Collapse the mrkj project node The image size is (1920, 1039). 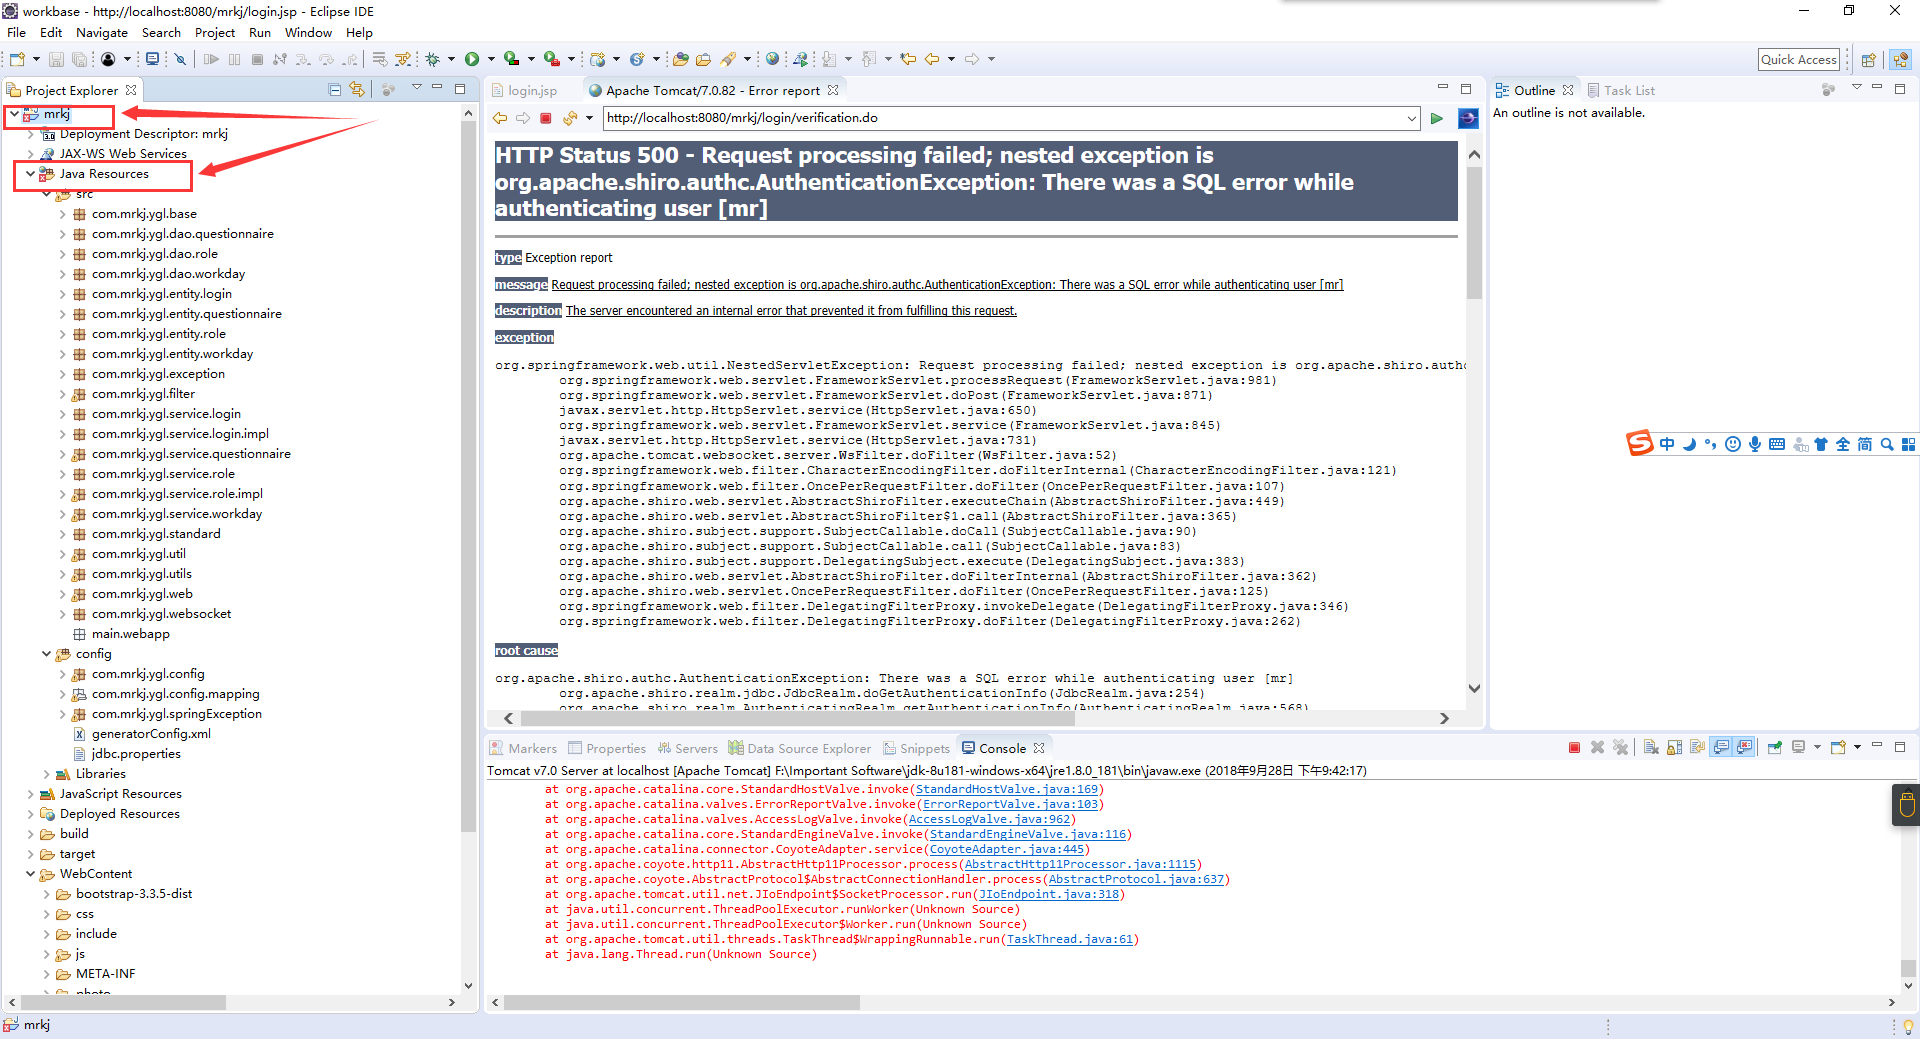(14, 114)
